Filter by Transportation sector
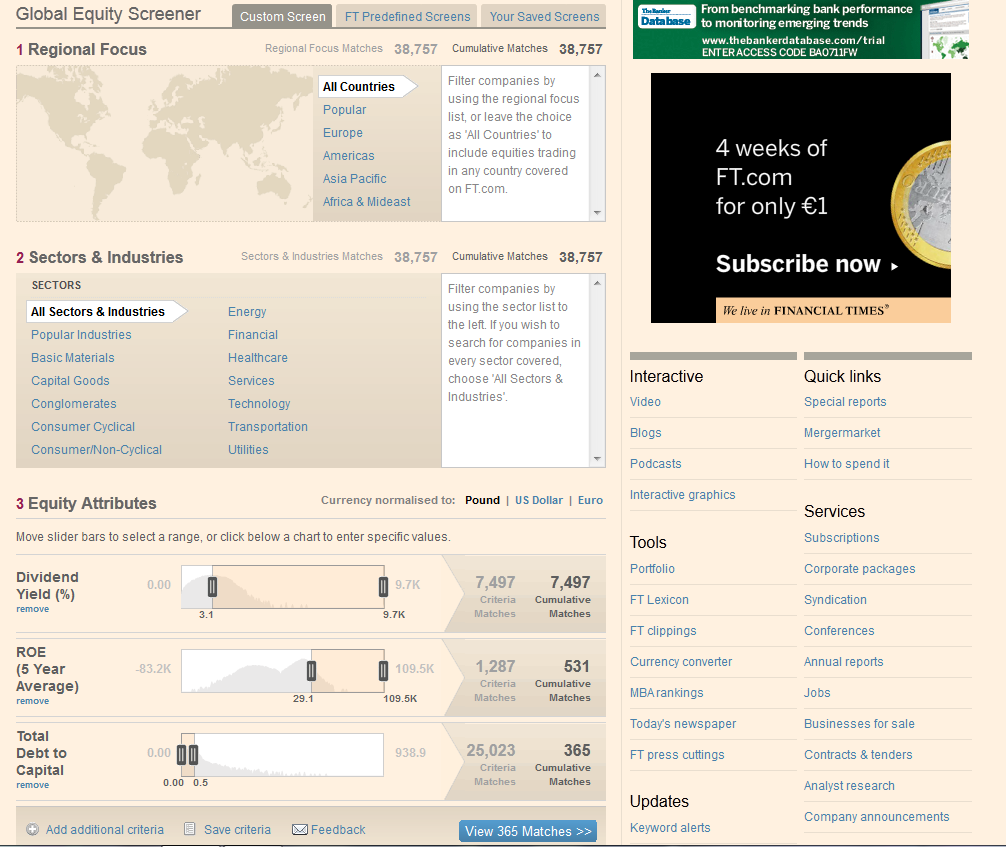Viewport: 1006px width, 847px height. [x=268, y=427]
